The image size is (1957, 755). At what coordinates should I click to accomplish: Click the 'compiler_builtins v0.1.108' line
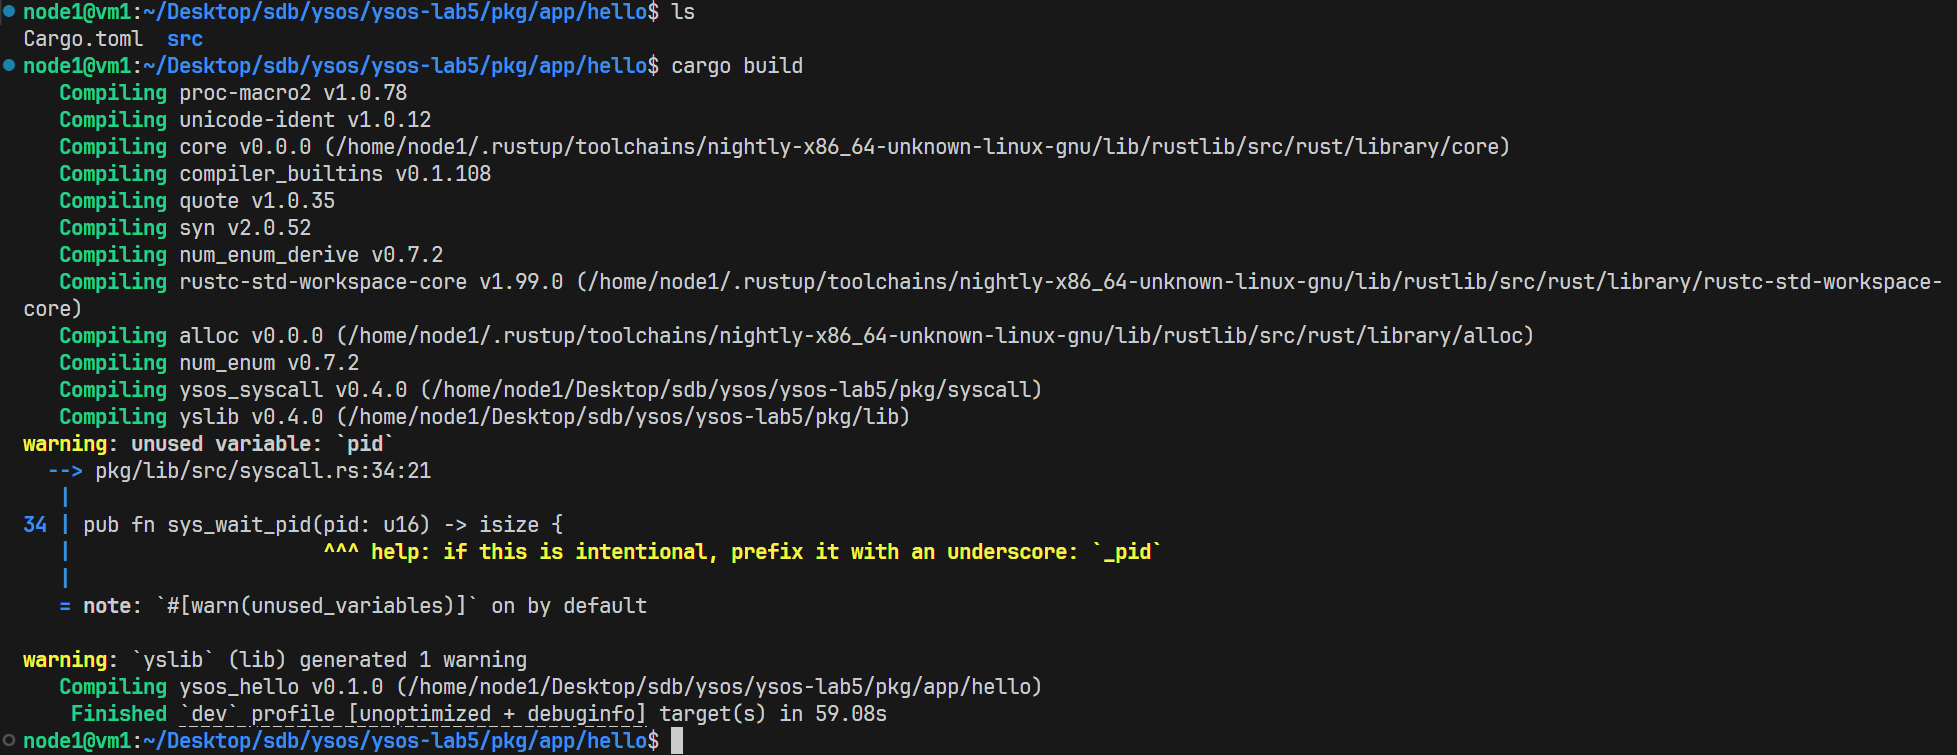tap(275, 174)
